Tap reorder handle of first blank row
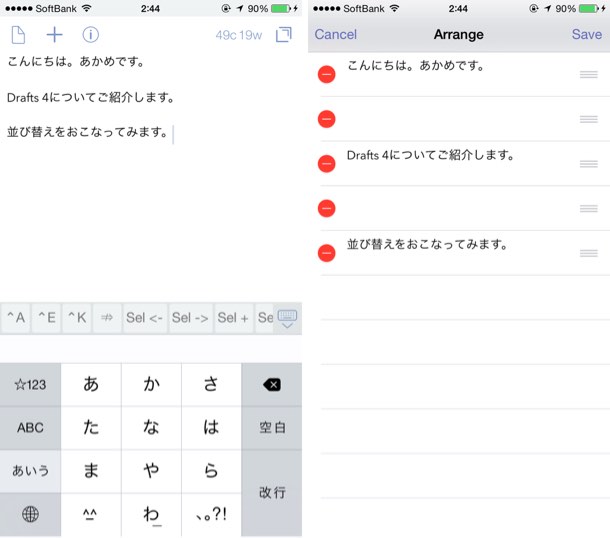Image resolution: width=610 pixels, height=538 pixels. coord(589,119)
